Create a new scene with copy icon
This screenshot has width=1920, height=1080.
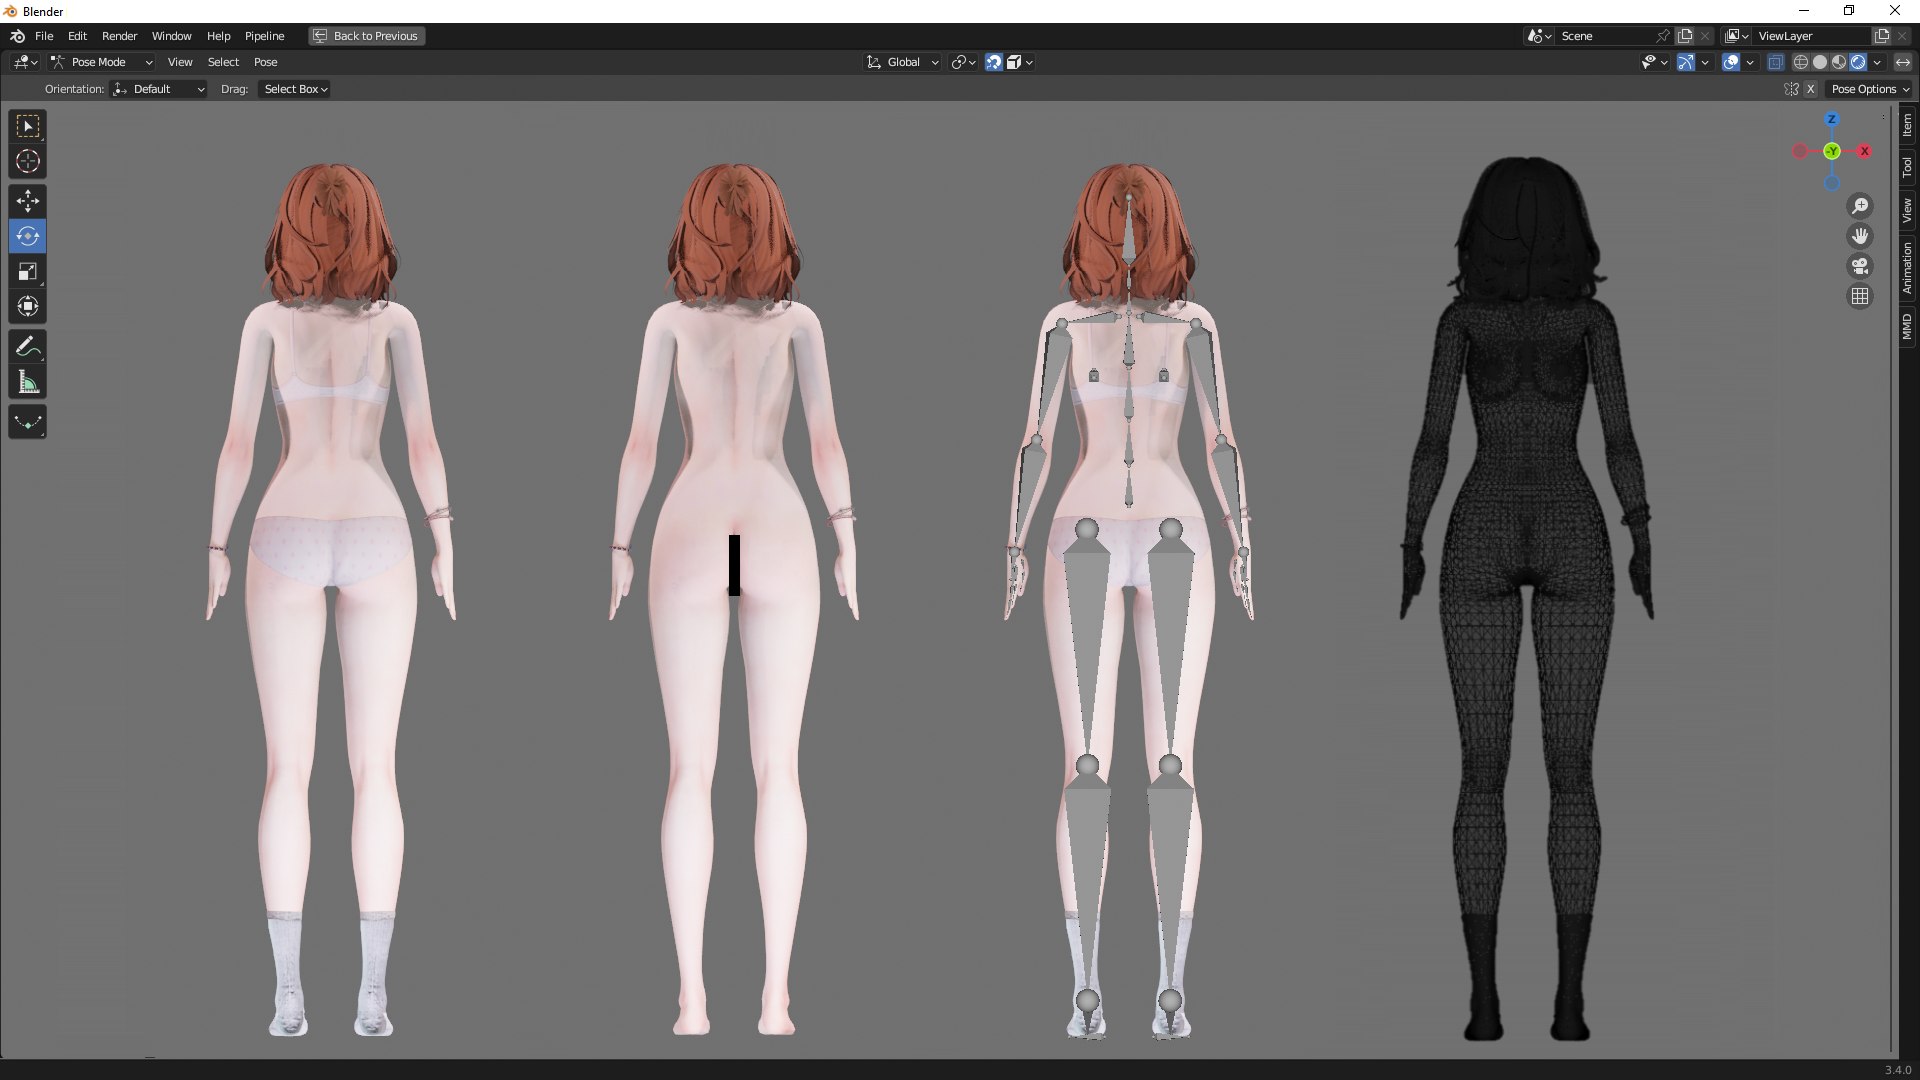pyautogui.click(x=1685, y=36)
